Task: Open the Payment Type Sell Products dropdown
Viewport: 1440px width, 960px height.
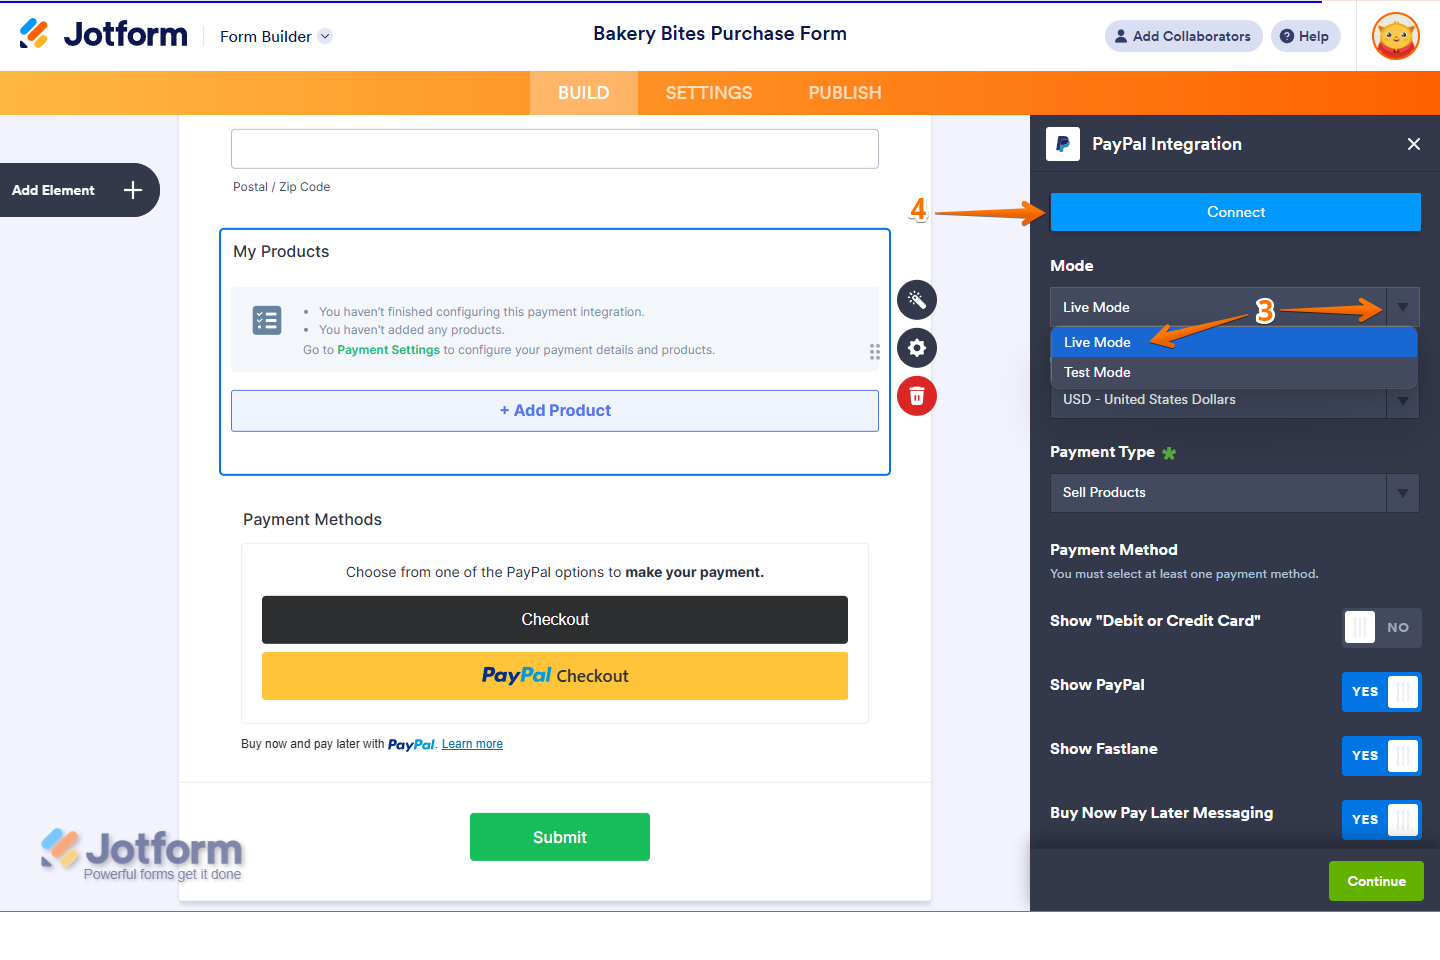Action: click(1235, 493)
